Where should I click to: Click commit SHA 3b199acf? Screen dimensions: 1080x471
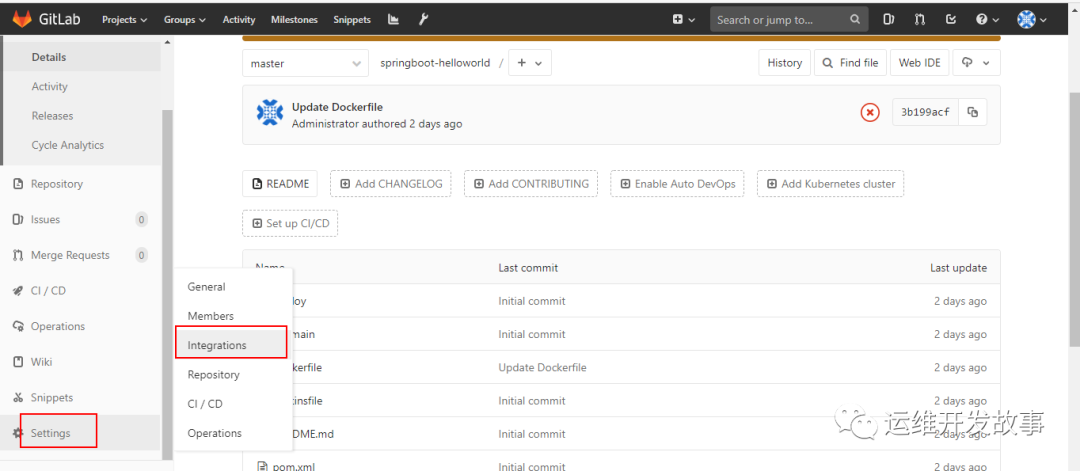[x=925, y=112]
